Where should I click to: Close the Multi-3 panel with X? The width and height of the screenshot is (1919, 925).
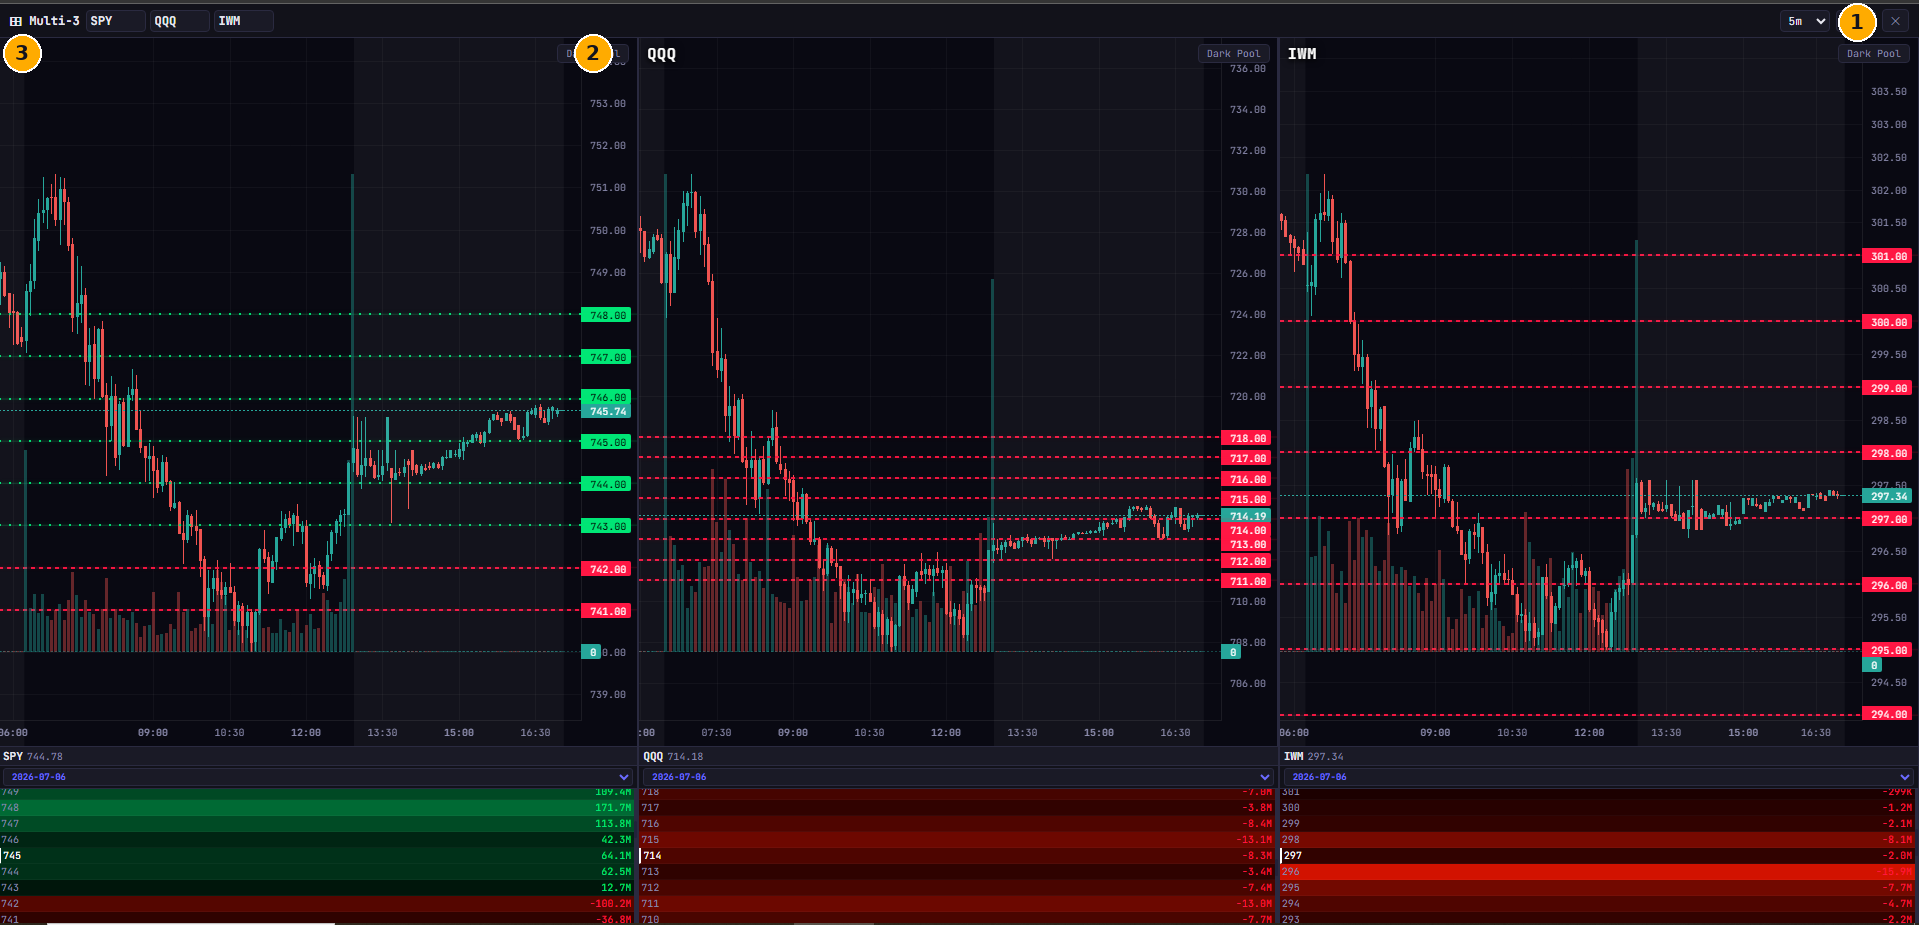point(1895,21)
